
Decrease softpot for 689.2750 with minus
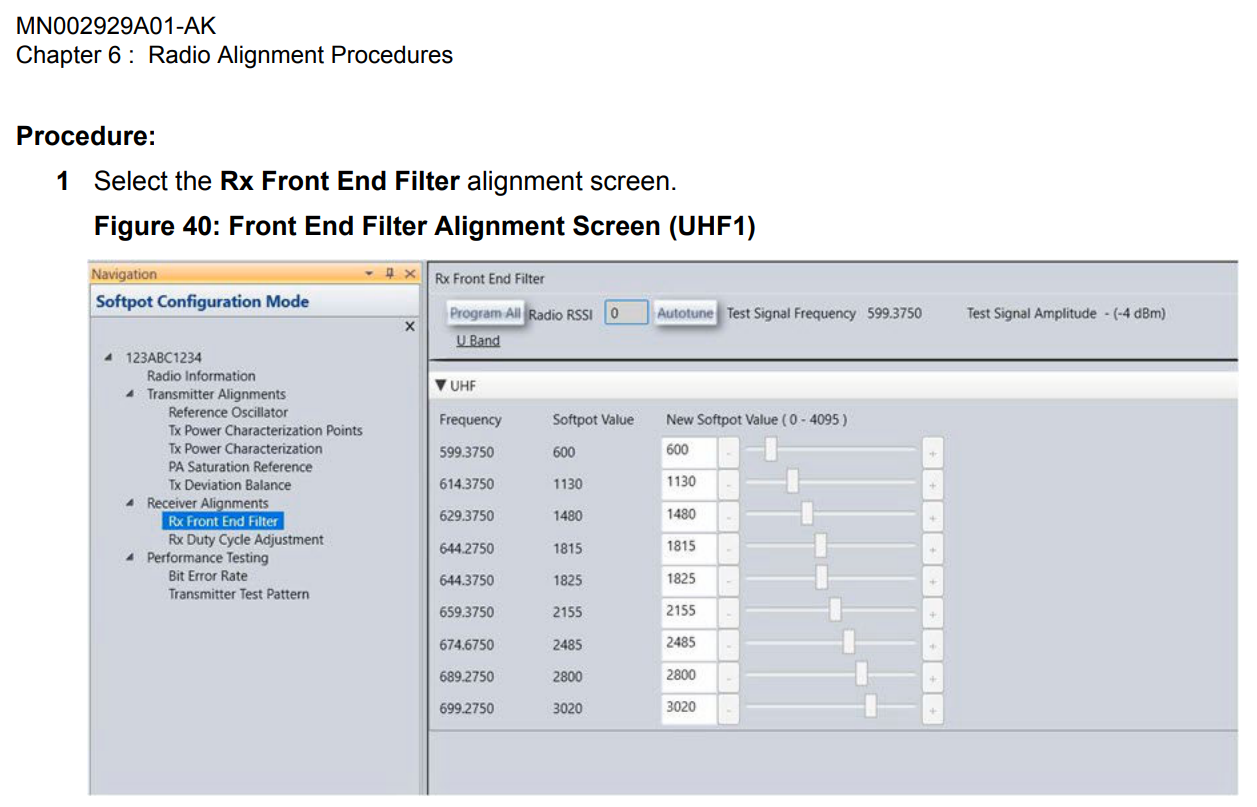(x=729, y=677)
